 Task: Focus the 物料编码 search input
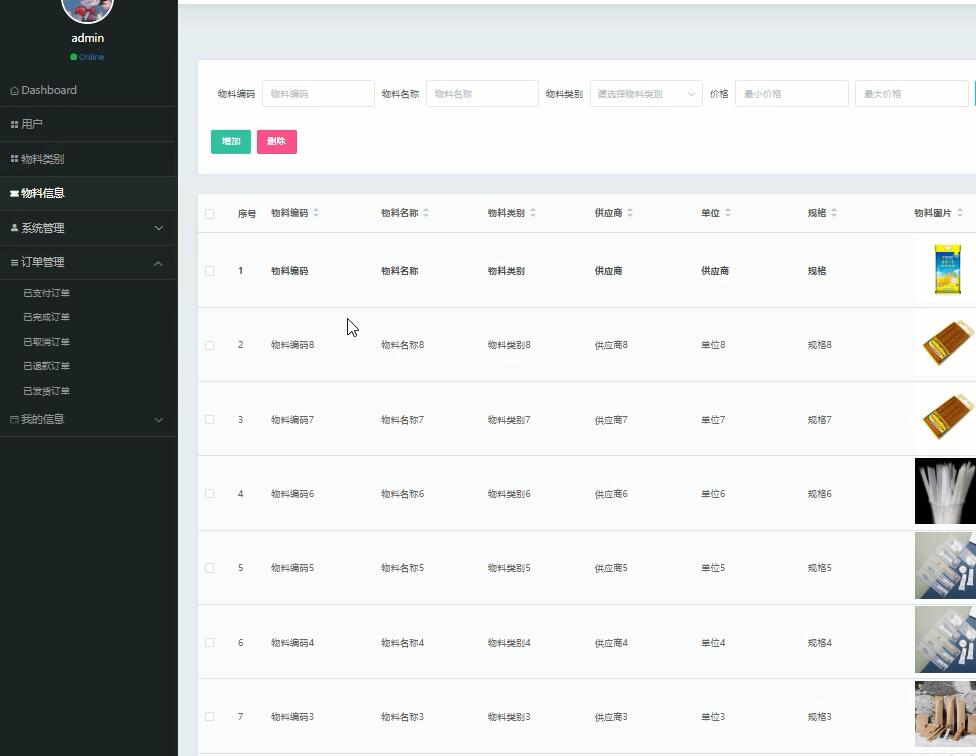tap(318, 94)
